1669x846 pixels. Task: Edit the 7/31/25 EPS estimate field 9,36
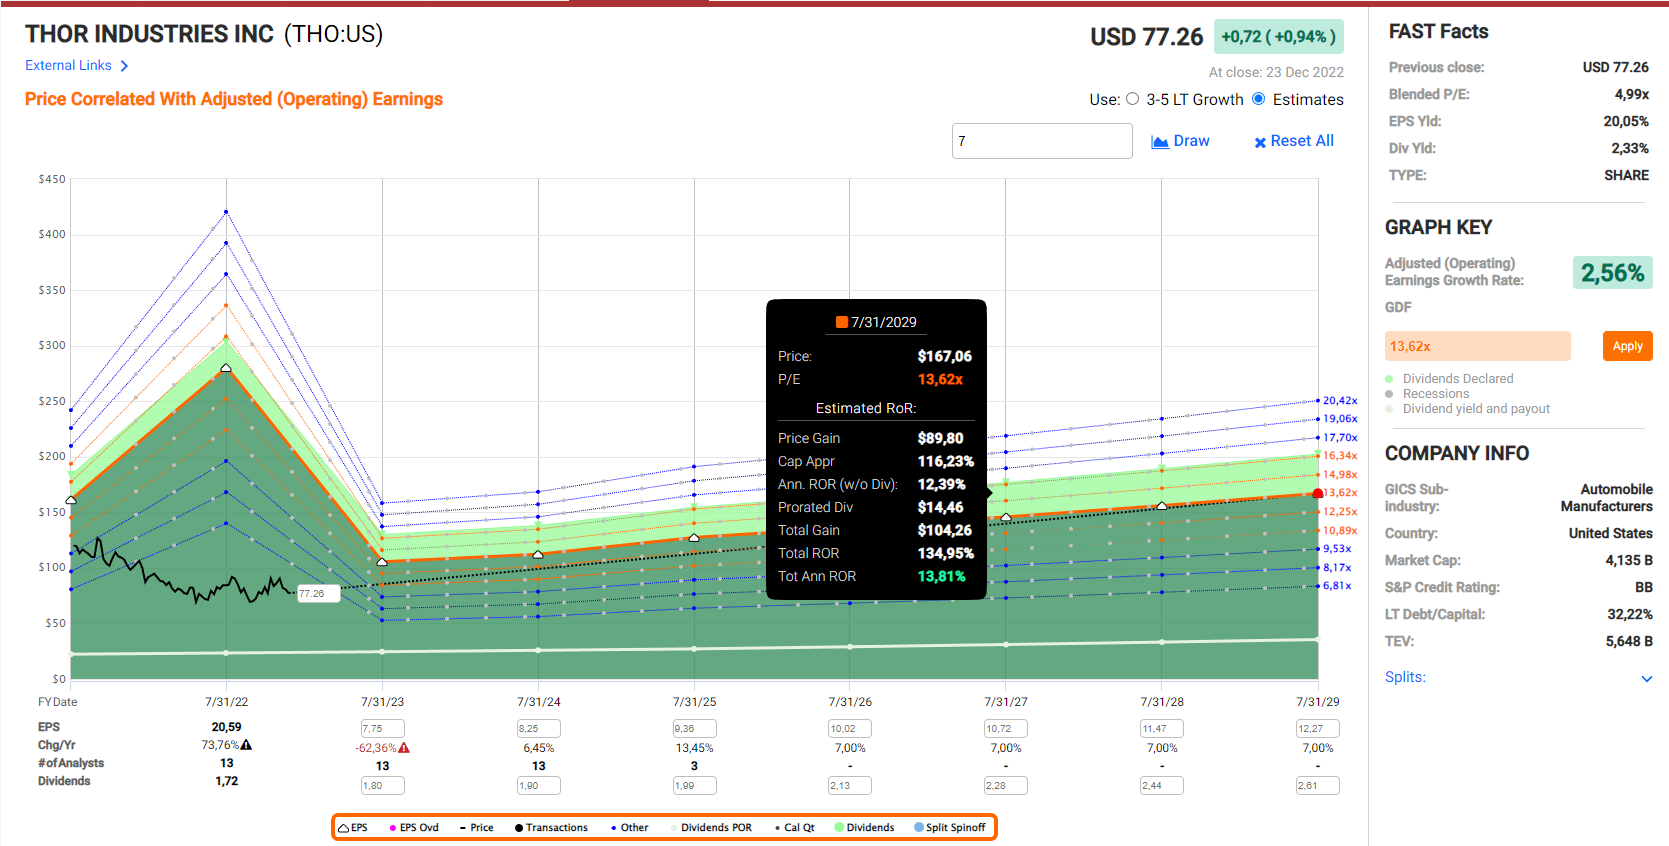click(694, 729)
